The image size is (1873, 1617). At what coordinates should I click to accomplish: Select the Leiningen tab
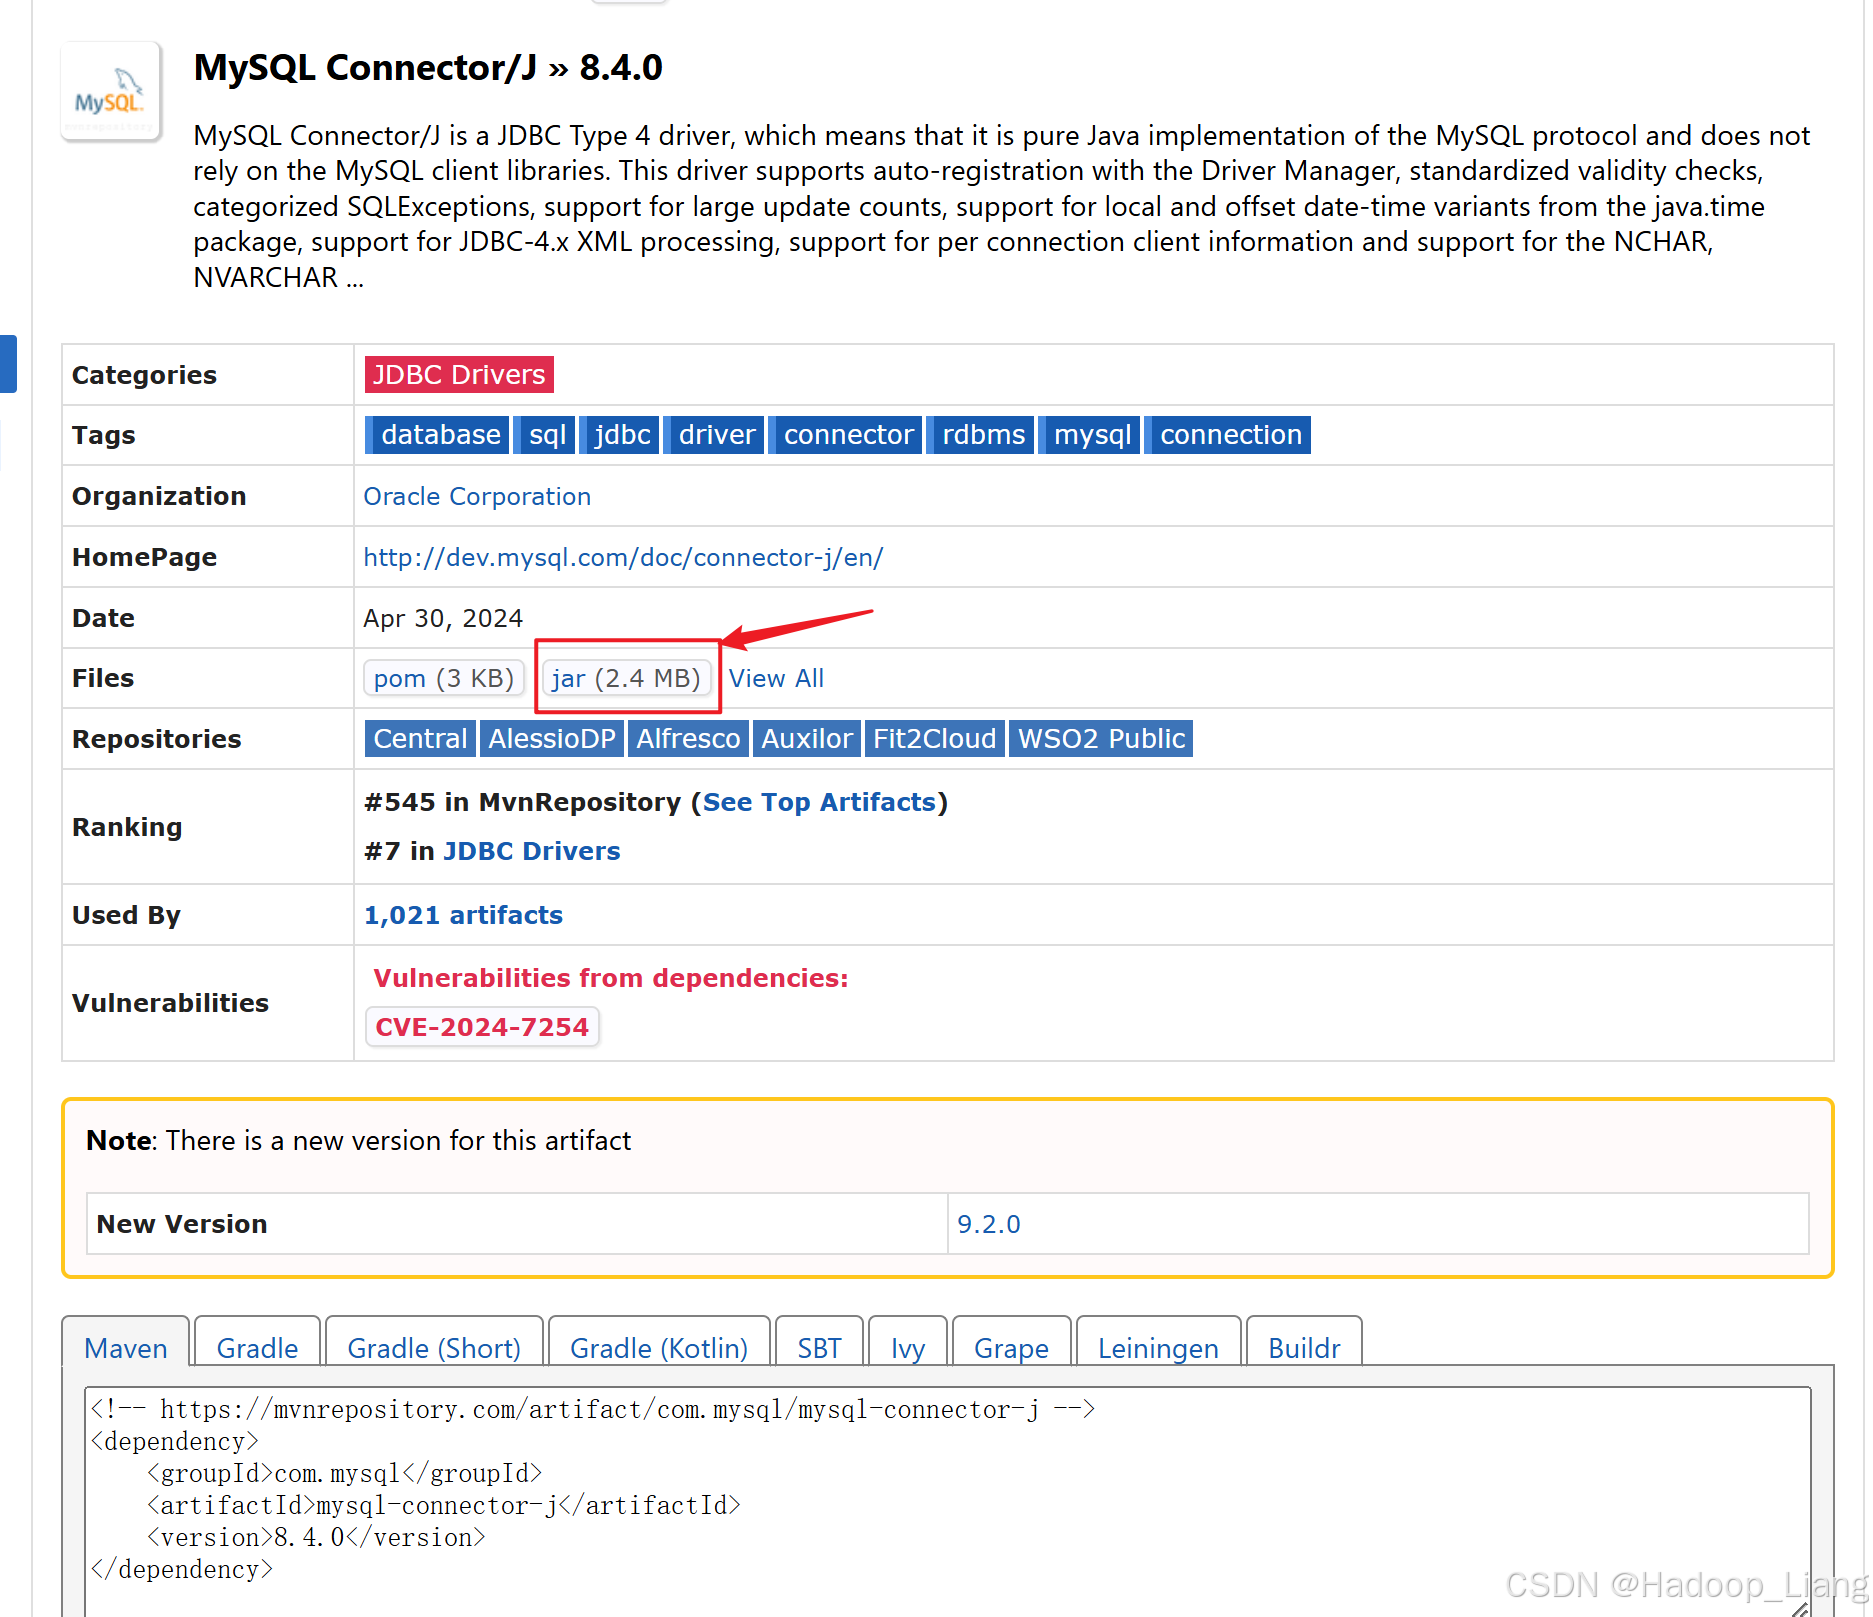(x=1158, y=1348)
